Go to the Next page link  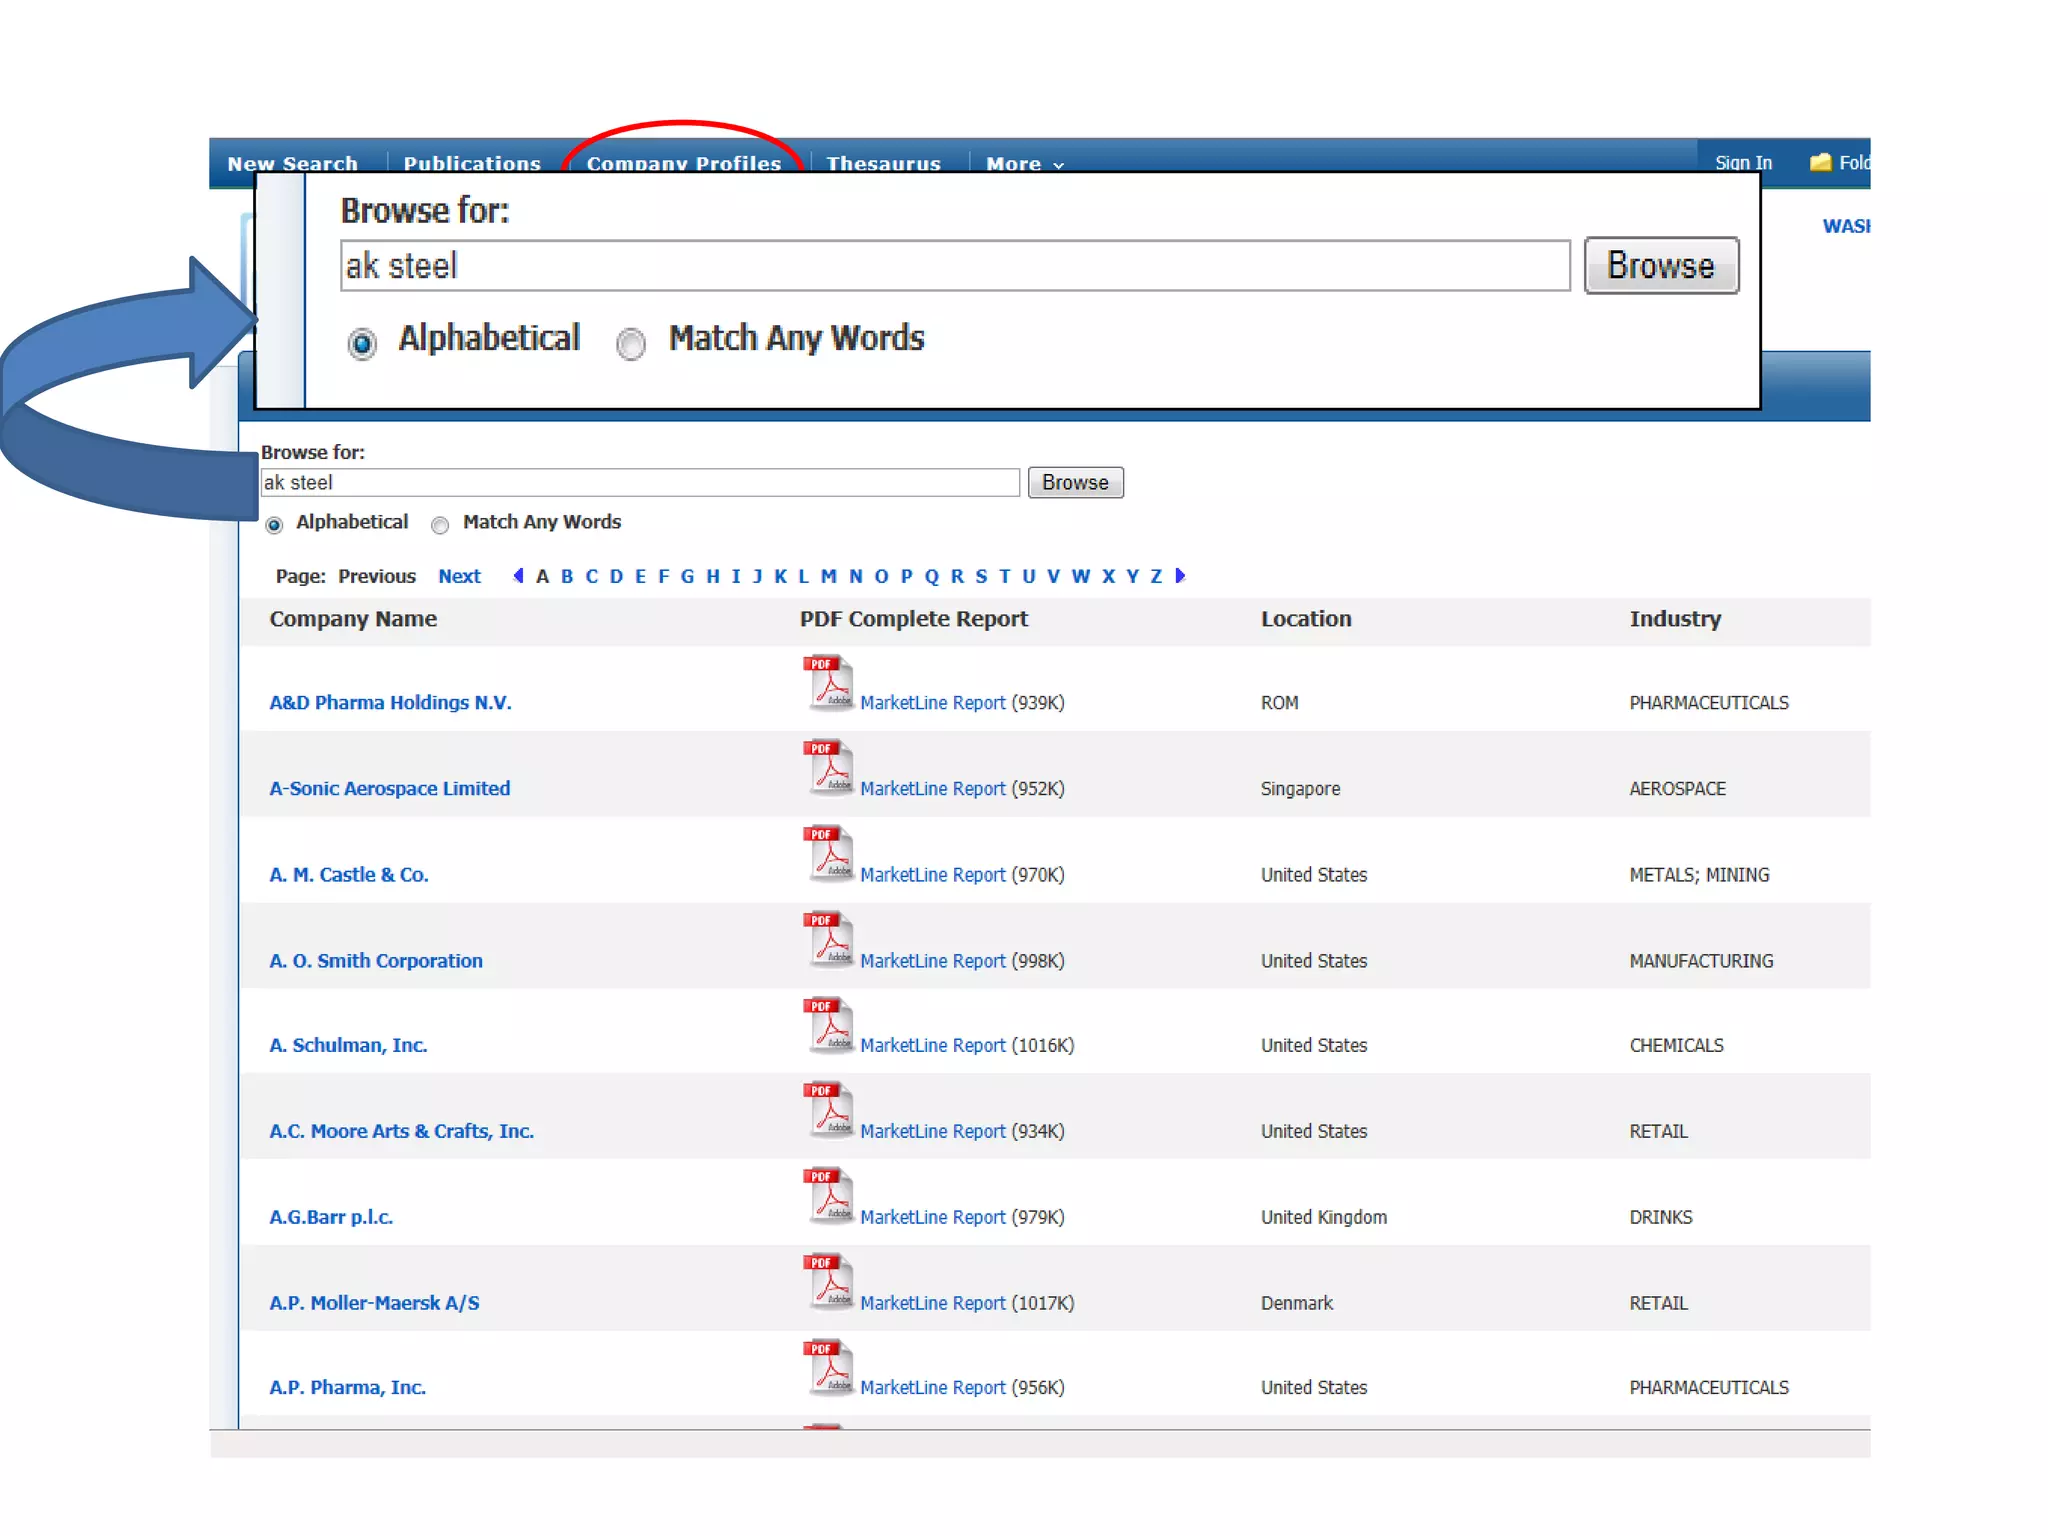click(x=459, y=576)
